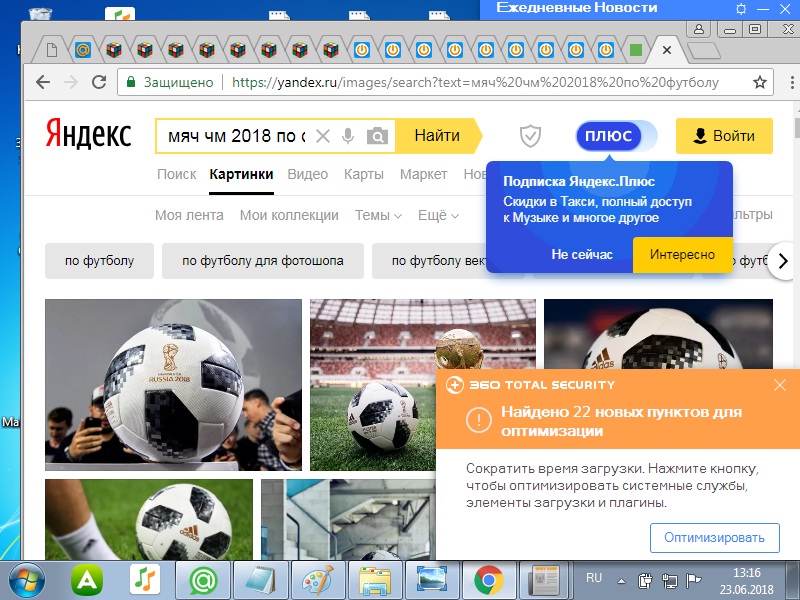Open the Adidas ball close-up photo top right
Image resolution: width=800 pixels, height=600 pixels.
tap(659, 334)
